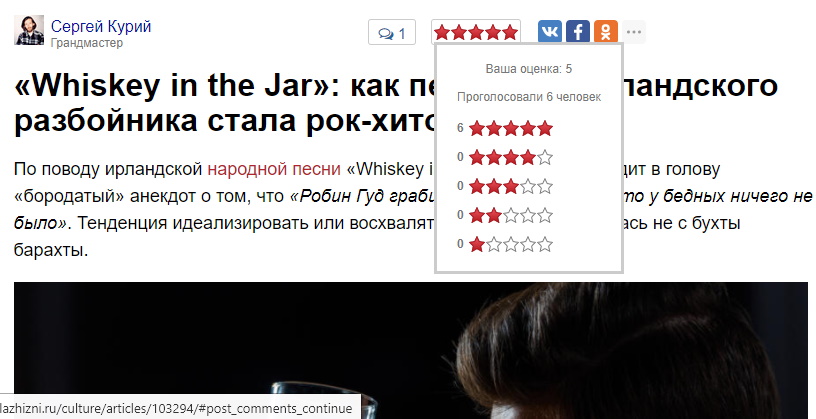Select the three-star row in popup
The height and width of the screenshot is (419, 816).
[505, 186]
